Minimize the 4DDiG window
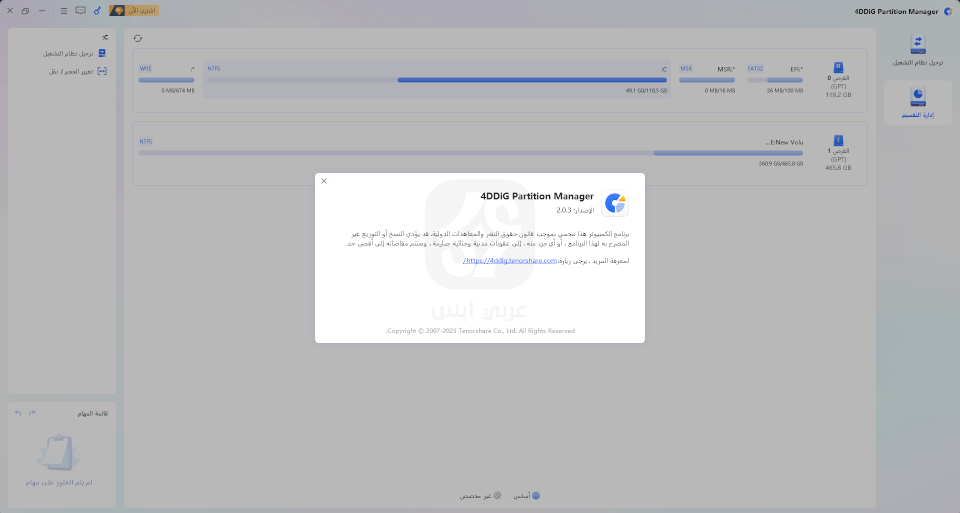Screen dimensions: 960x513 tap(42, 10)
